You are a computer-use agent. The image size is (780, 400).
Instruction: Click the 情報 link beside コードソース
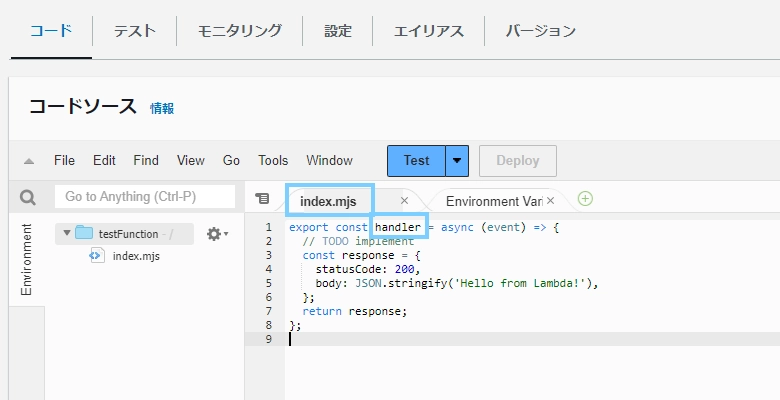162,108
